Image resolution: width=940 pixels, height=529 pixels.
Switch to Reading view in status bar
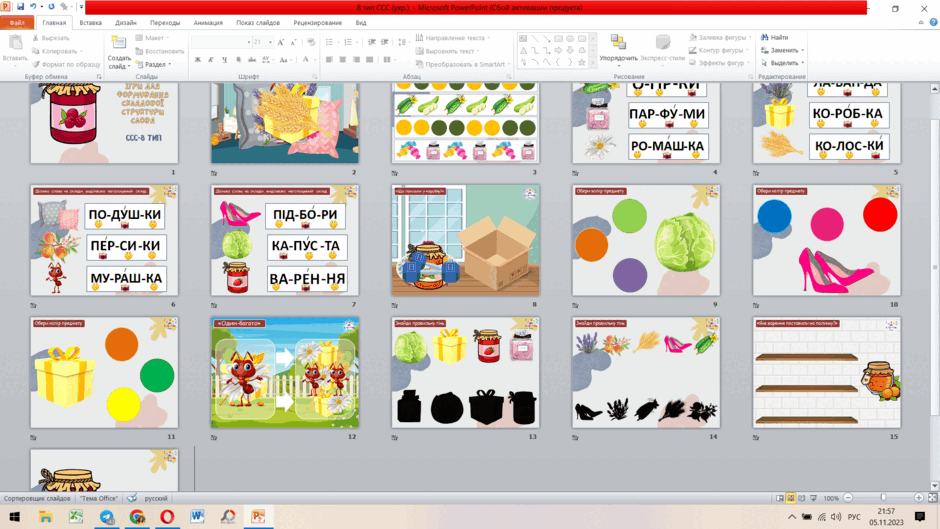(802, 498)
